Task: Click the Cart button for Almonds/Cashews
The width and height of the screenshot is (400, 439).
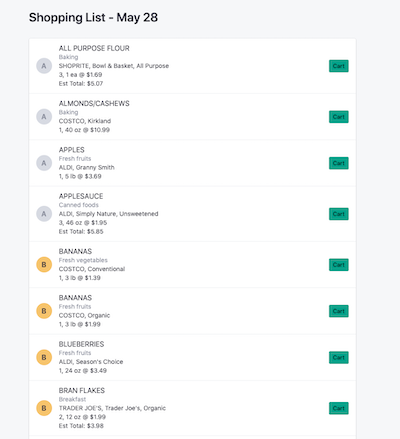Action: [x=339, y=117]
